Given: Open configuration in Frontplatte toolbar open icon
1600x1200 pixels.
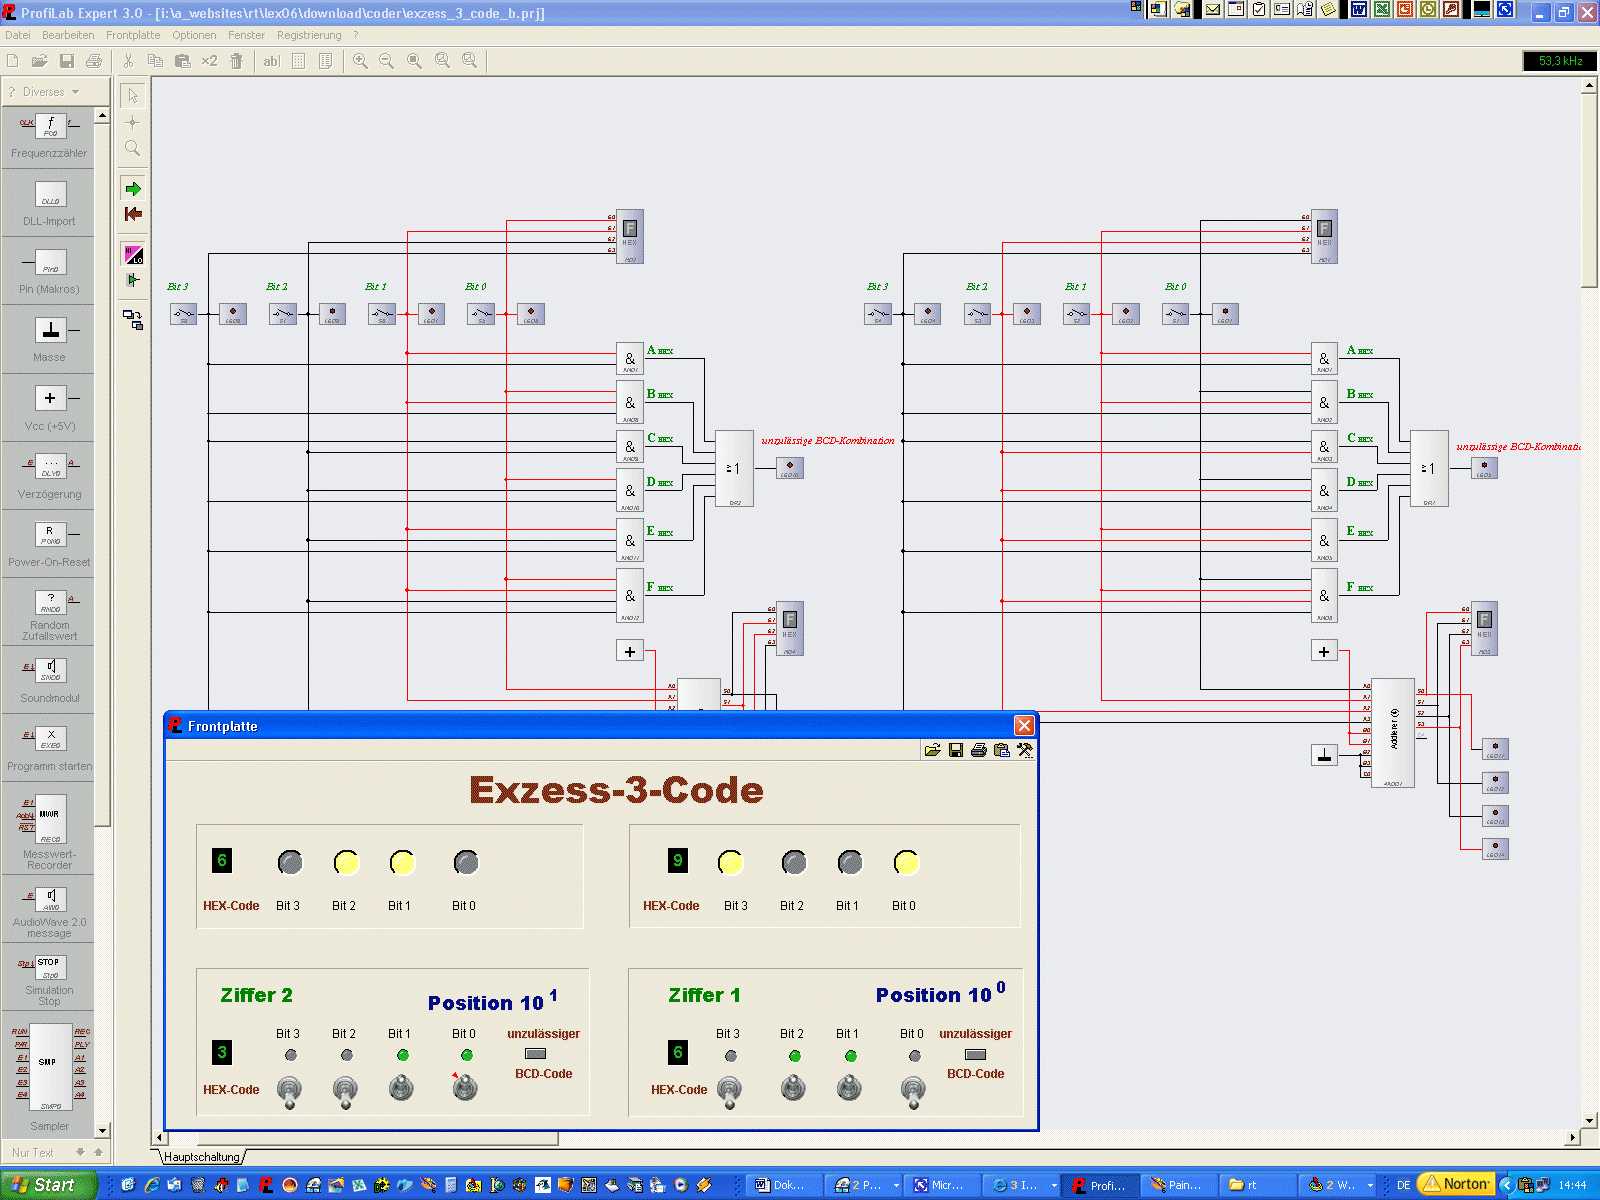Looking at the screenshot, I should pyautogui.click(x=932, y=750).
